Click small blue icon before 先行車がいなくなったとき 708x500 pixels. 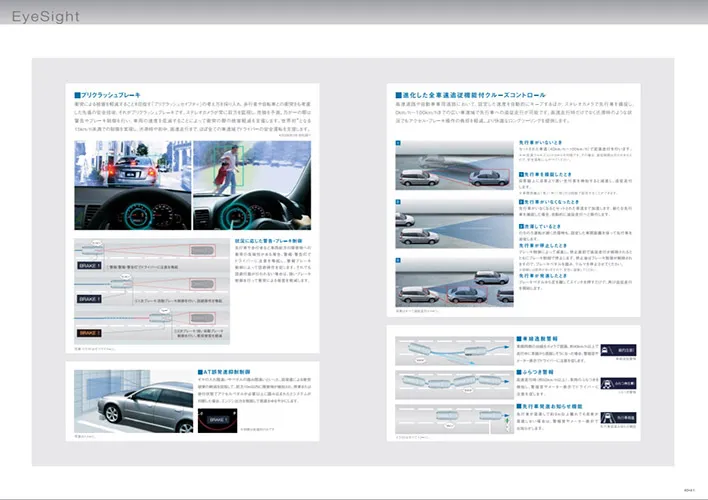[521, 202]
